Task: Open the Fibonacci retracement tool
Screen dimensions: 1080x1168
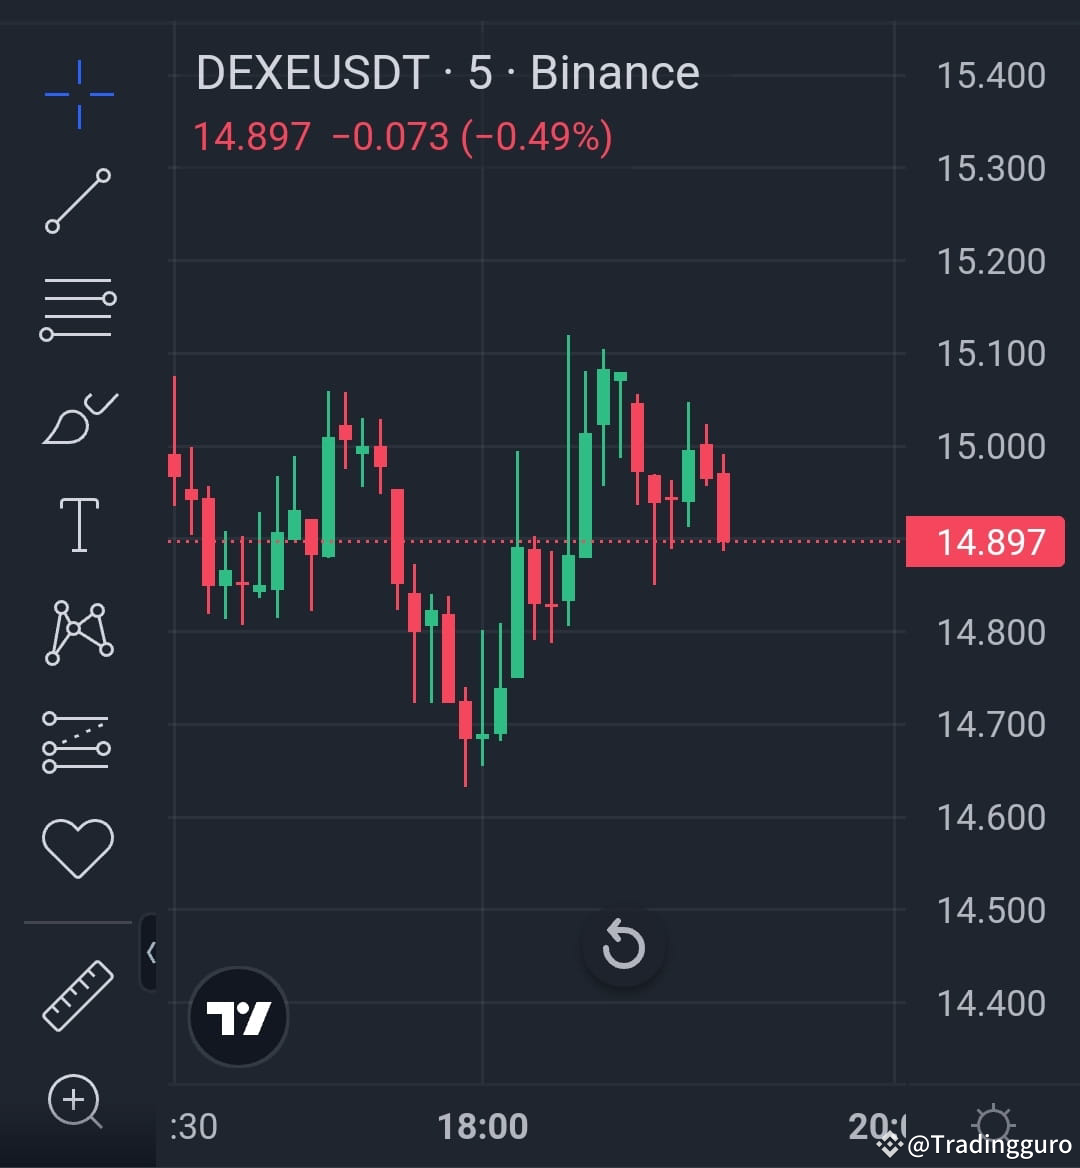Action: click(x=78, y=308)
